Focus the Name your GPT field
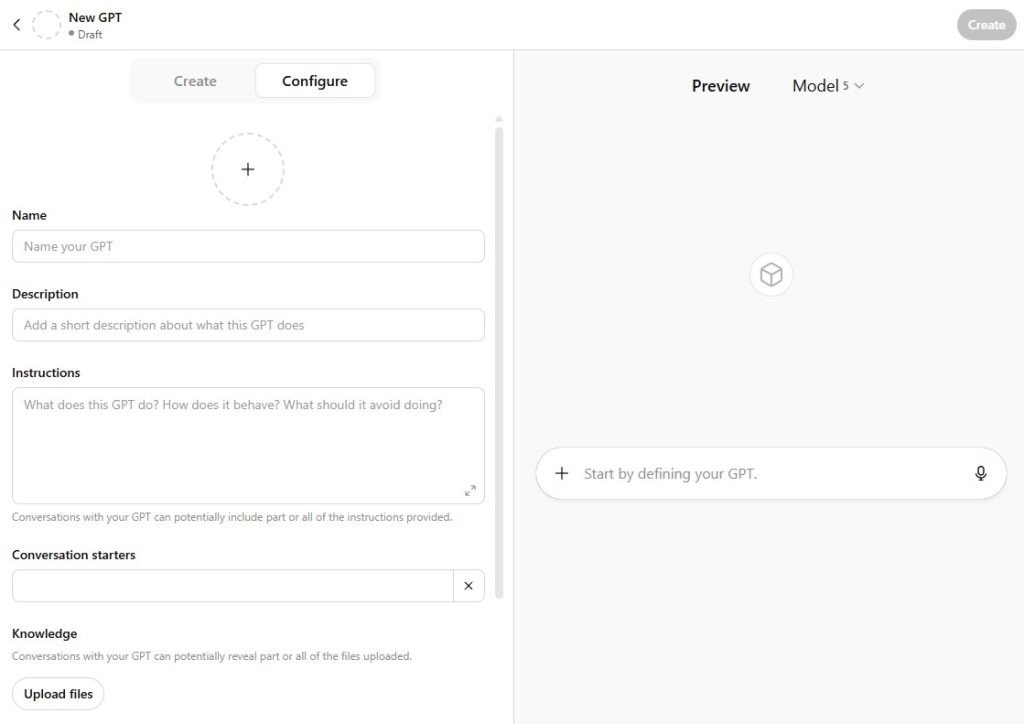Image resolution: width=1024 pixels, height=724 pixels. click(x=248, y=247)
